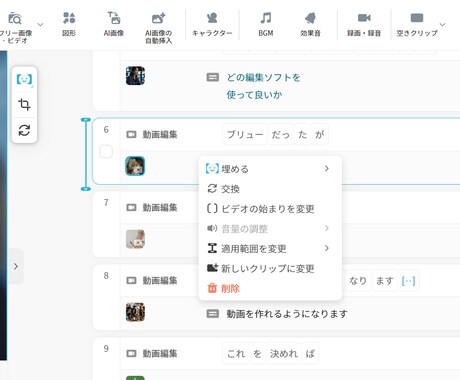
Task: Select the silence marker after ます in scene 8
Action: tap(408, 281)
